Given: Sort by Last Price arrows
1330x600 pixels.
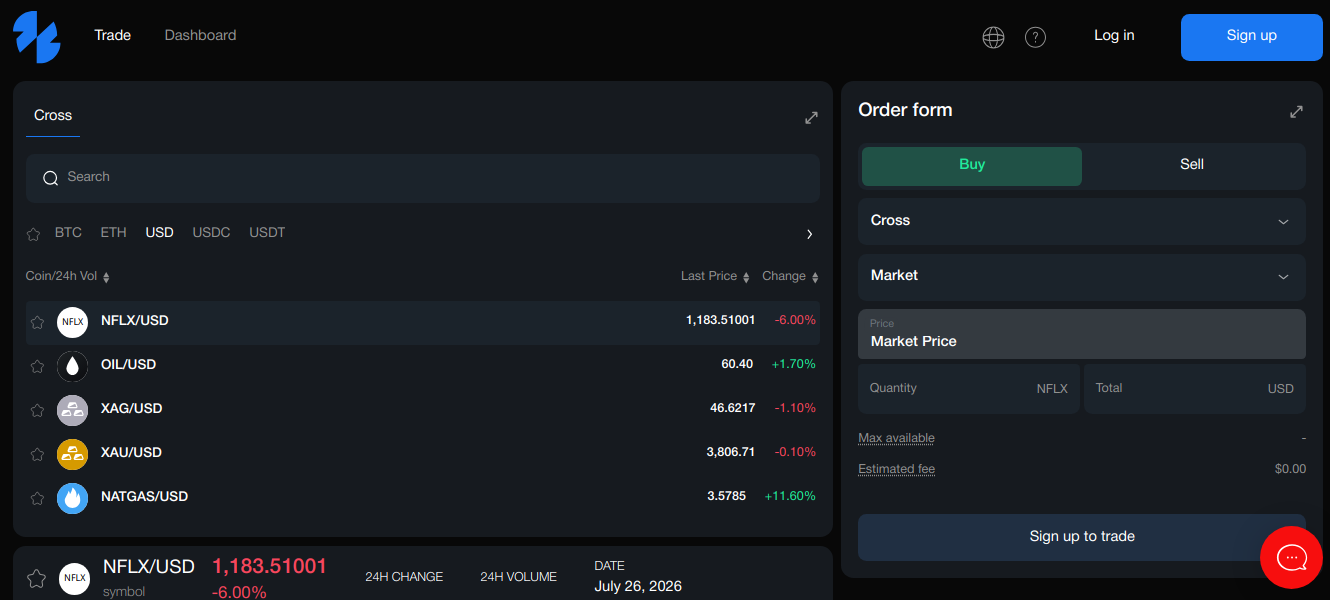Looking at the screenshot, I should 746,277.
